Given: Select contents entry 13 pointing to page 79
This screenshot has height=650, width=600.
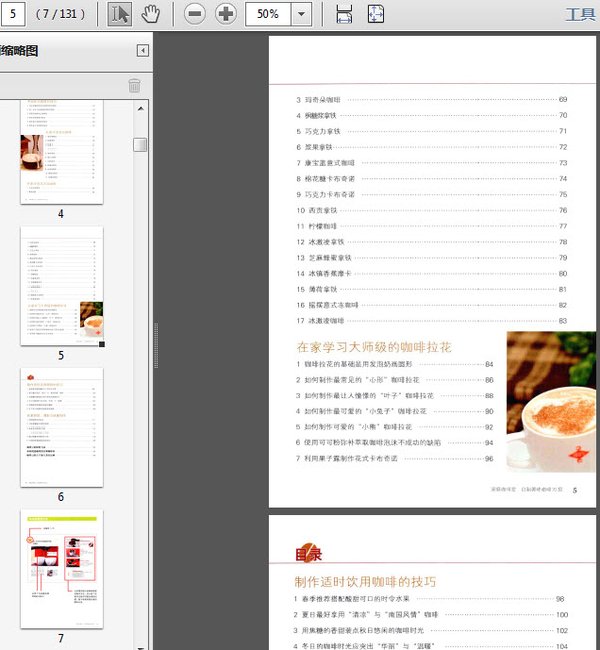Looking at the screenshot, I should [x=431, y=257].
